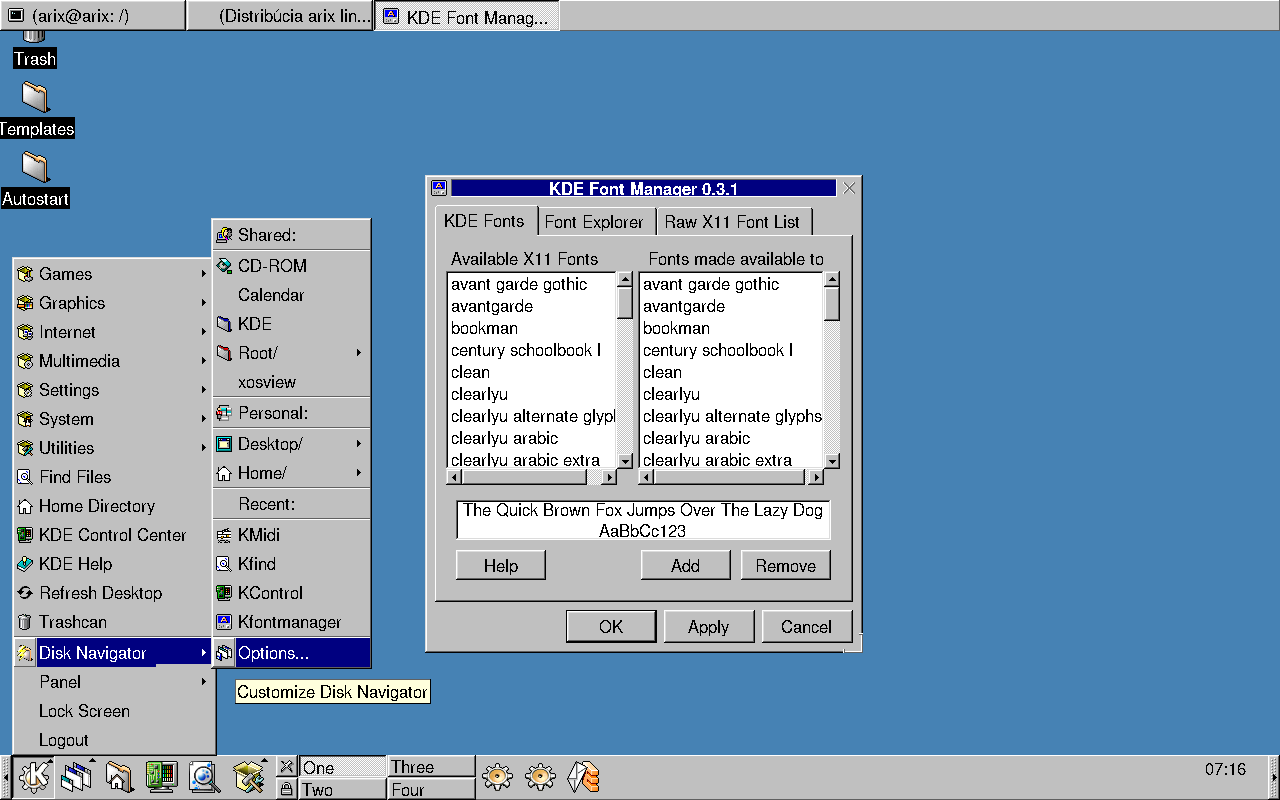Click the logout X panel button
Screen dimensions: 1280x800
286,767
